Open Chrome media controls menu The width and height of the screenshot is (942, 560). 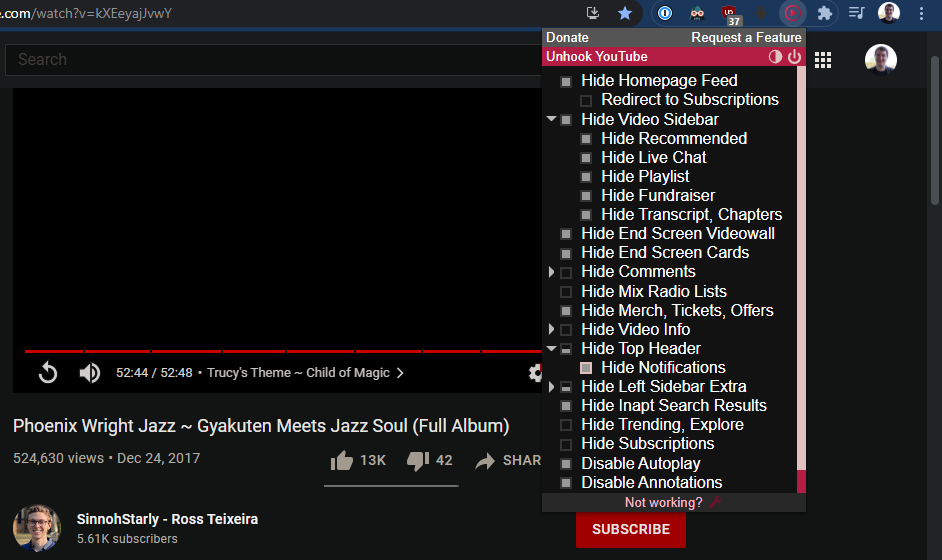856,13
